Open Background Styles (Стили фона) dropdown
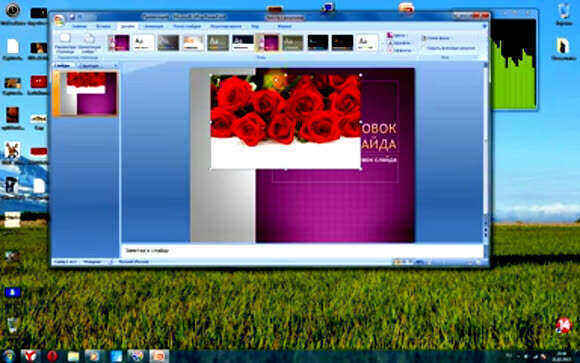The image size is (580, 363). (436, 38)
